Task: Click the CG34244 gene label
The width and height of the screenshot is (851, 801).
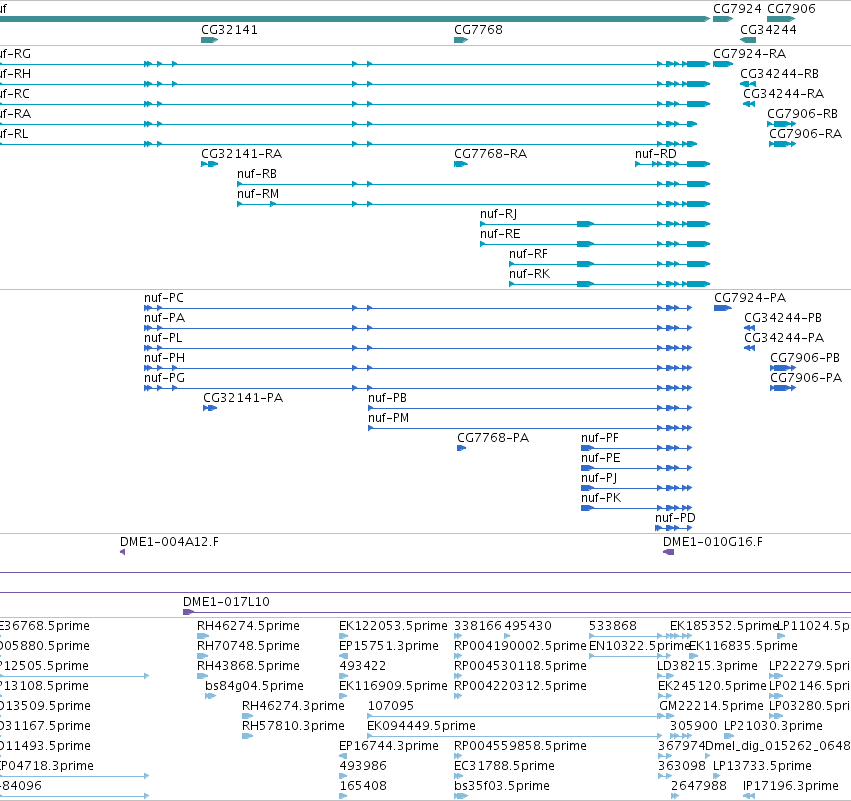Action: (768, 30)
